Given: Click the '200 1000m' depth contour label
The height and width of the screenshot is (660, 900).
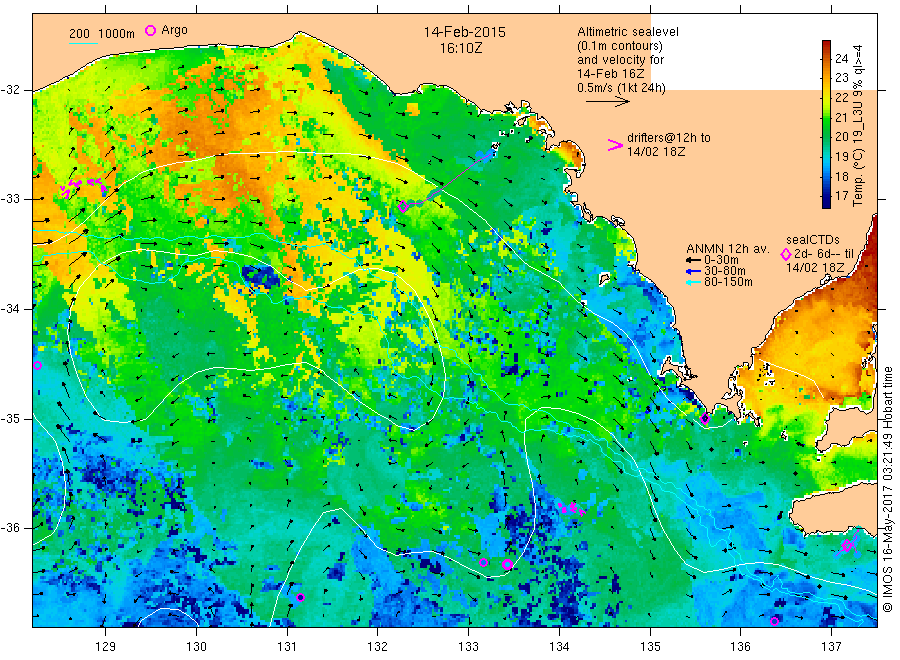Looking at the screenshot, I should pyautogui.click(x=102, y=33).
